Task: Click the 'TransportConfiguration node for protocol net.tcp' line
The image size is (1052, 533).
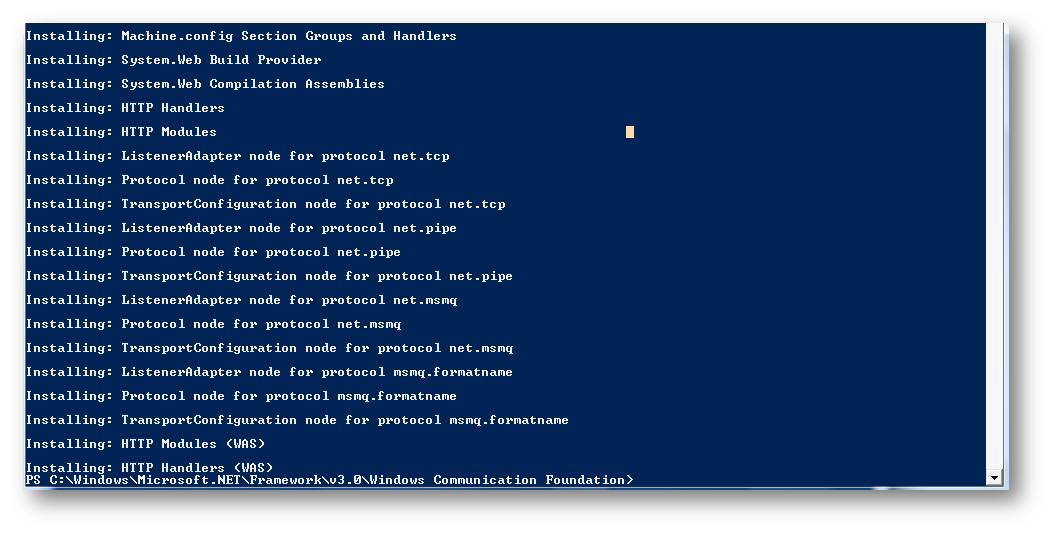Action: coord(265,204)
